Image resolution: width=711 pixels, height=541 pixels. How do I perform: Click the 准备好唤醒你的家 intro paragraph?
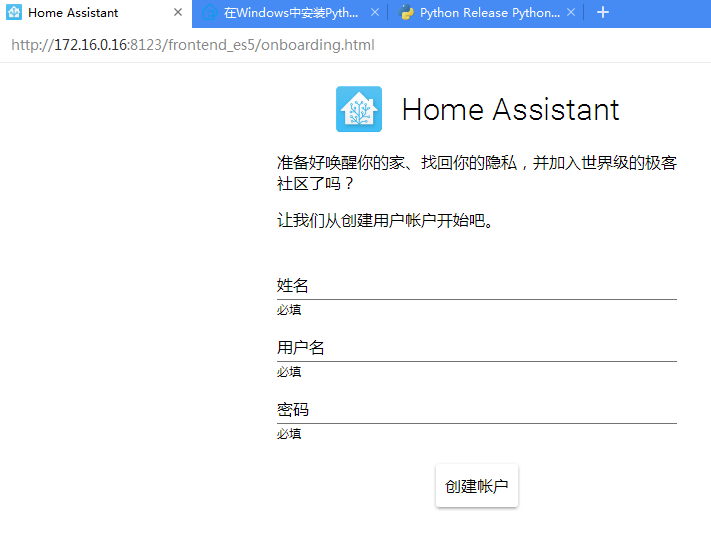pos(477,173)
